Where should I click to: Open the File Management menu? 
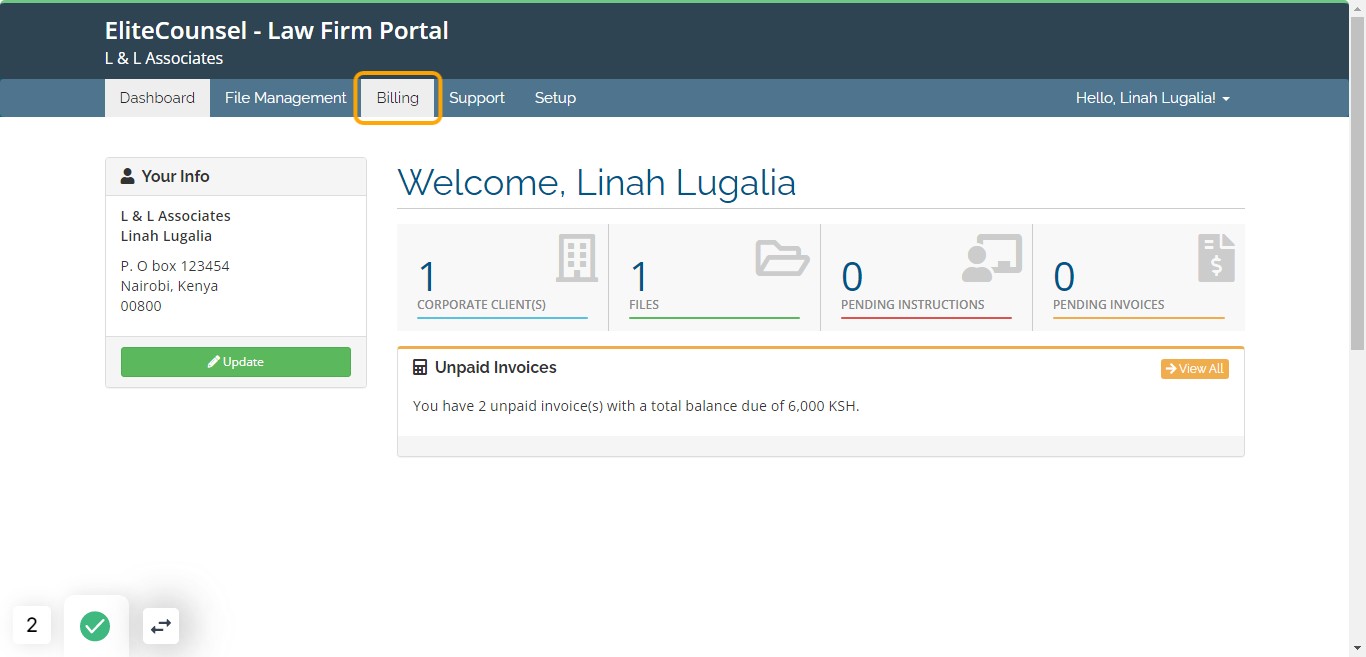pos(285,98)
